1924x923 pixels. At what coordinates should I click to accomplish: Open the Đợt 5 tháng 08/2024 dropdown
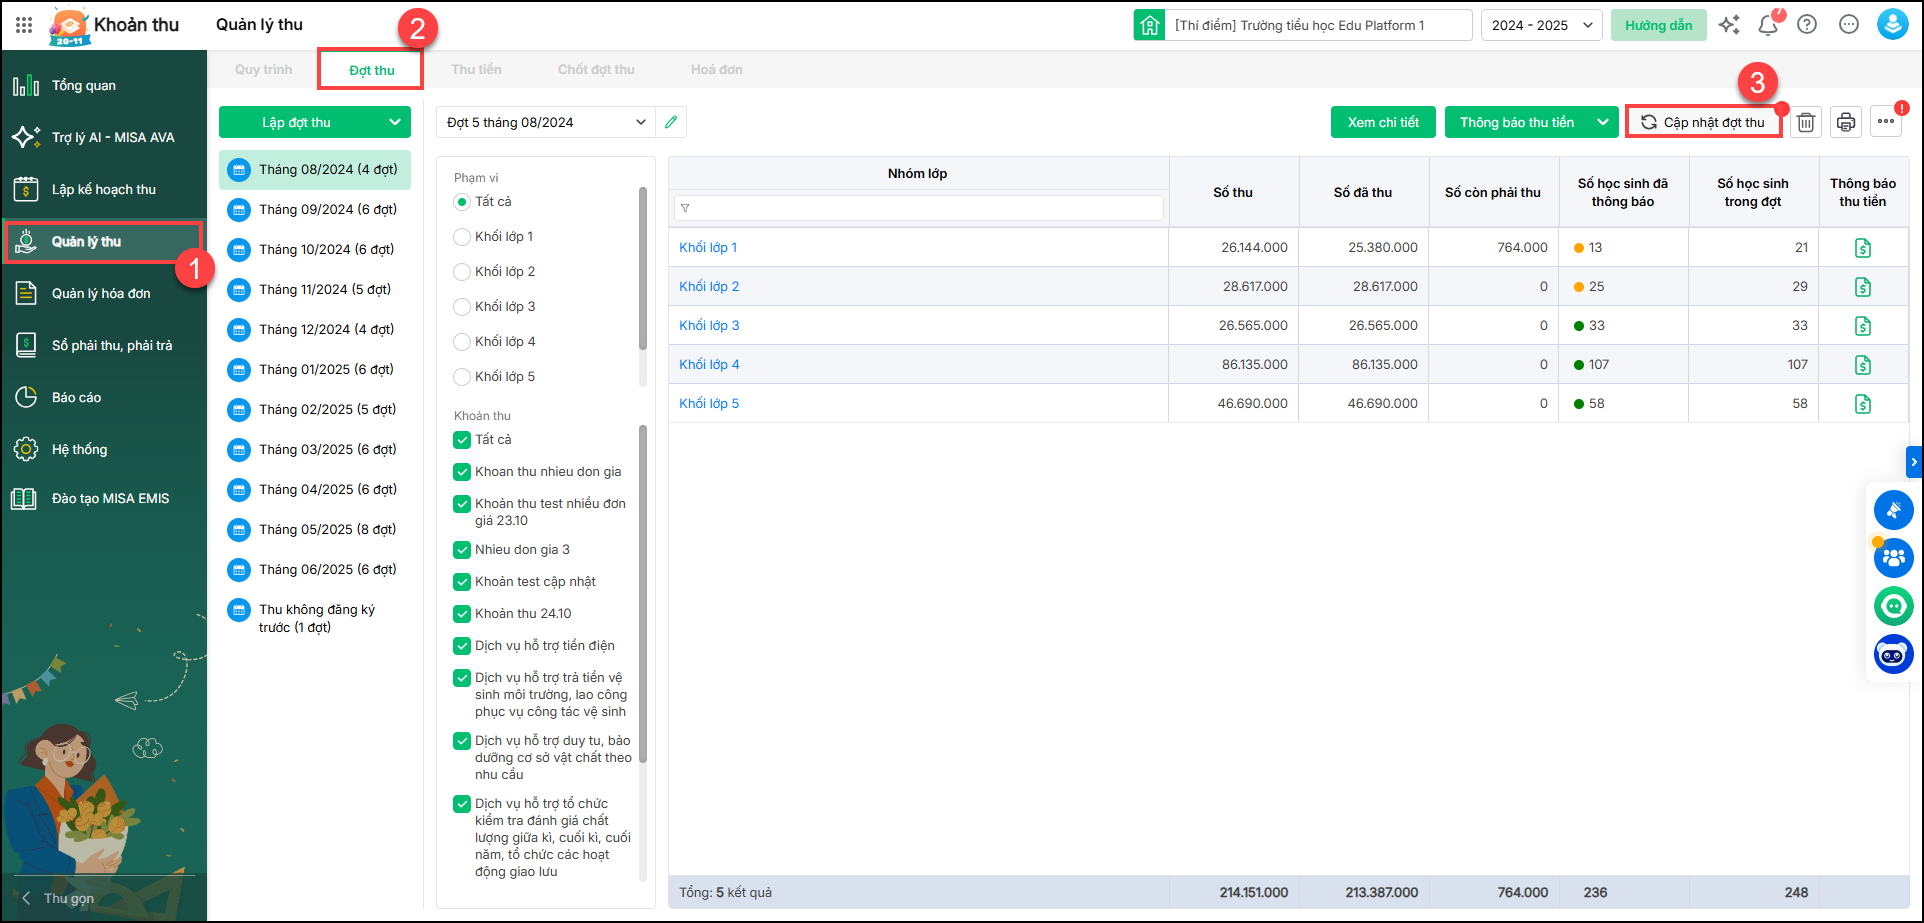pos(546,122)
